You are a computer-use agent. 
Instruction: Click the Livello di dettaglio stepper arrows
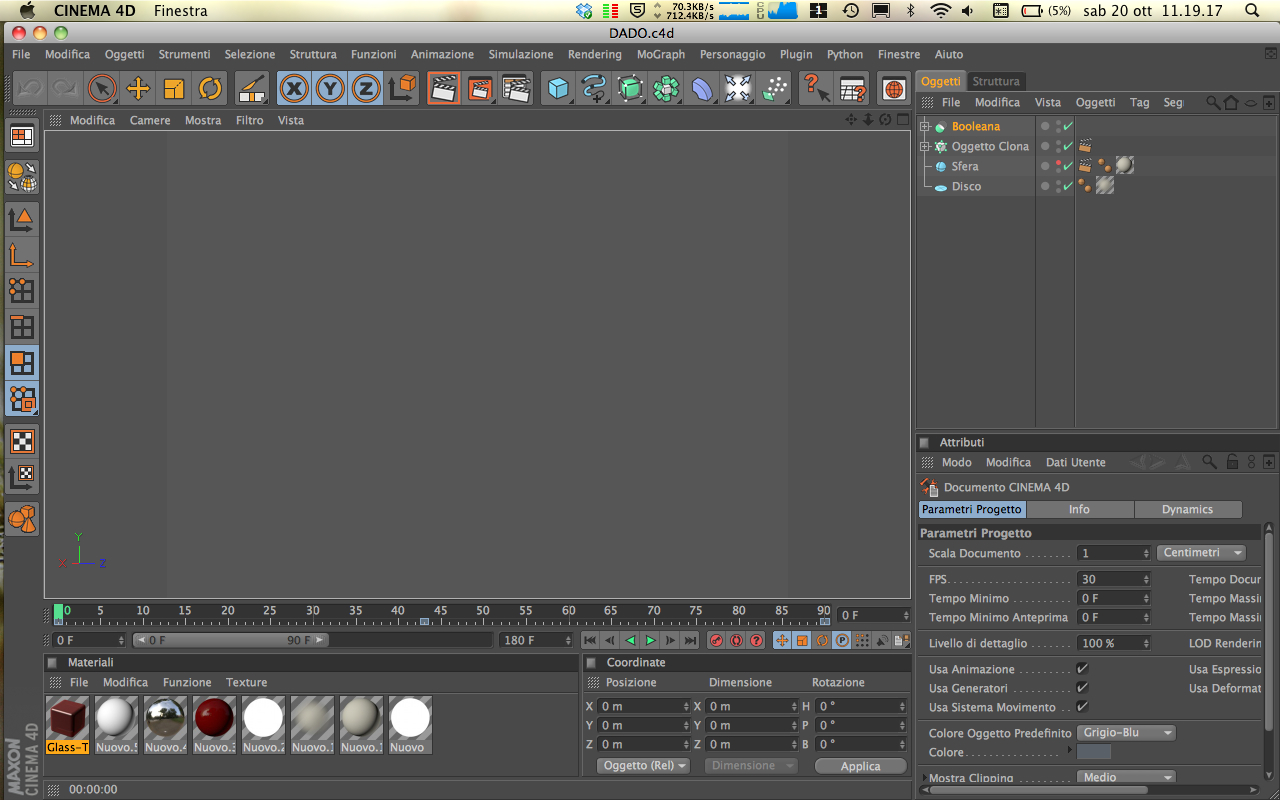point(1146,643)
